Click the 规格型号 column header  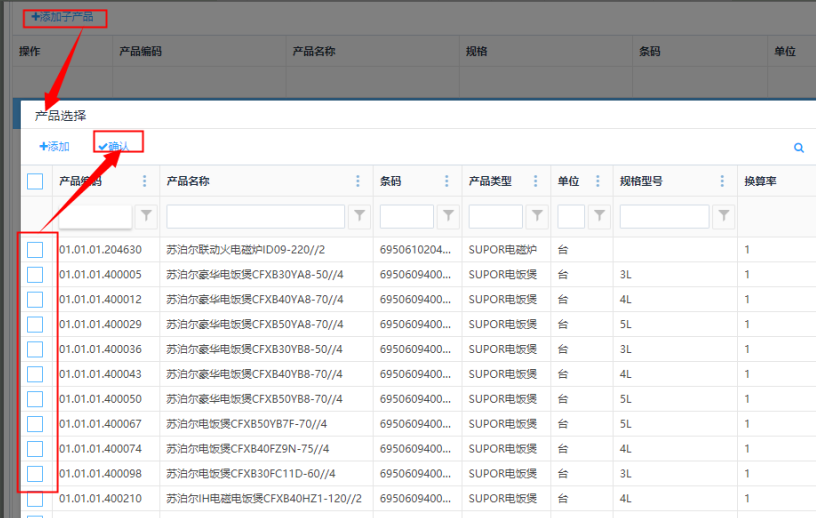(641, 182)
